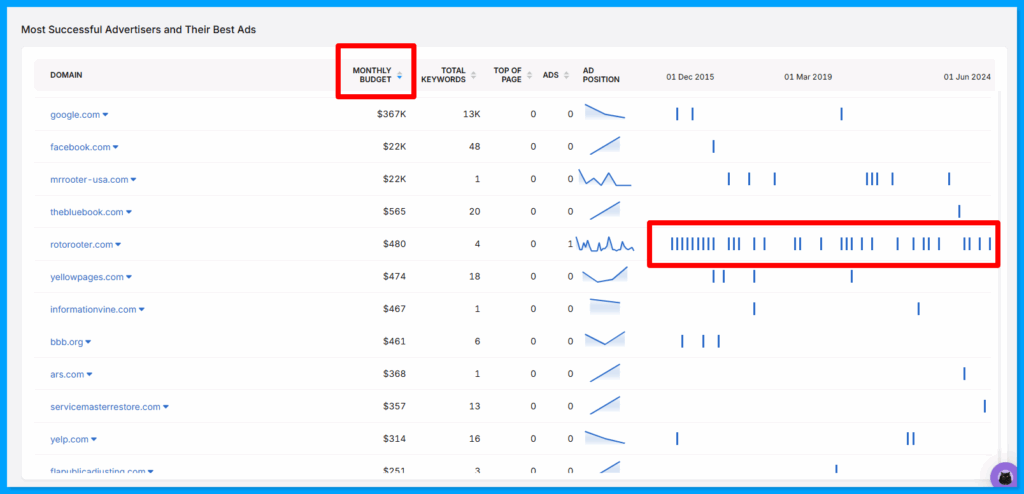The height and width of the screenshot is (494, 1024).
Task: Click the $367K monthly budget value
Action: (391, 114)
